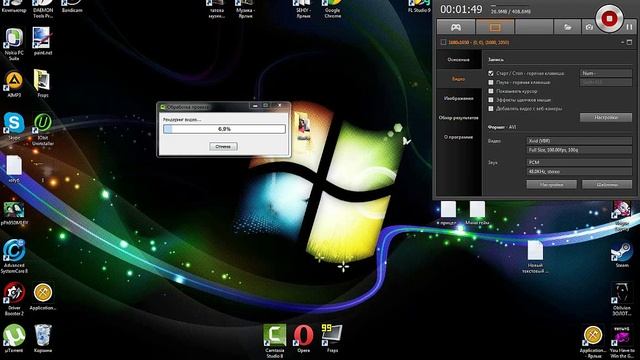640x360 pixels.
Task: Open the Изображения tab in Bandicam
Action: click(458, 98)
